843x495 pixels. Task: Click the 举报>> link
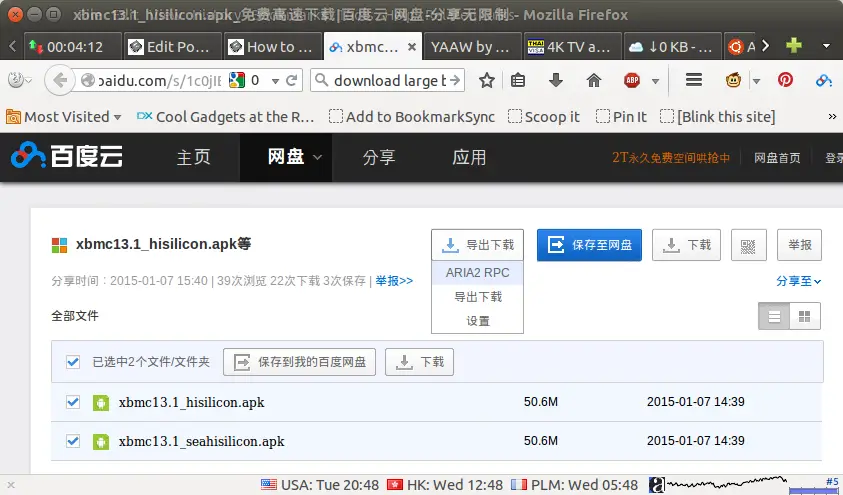pos(394,281)
